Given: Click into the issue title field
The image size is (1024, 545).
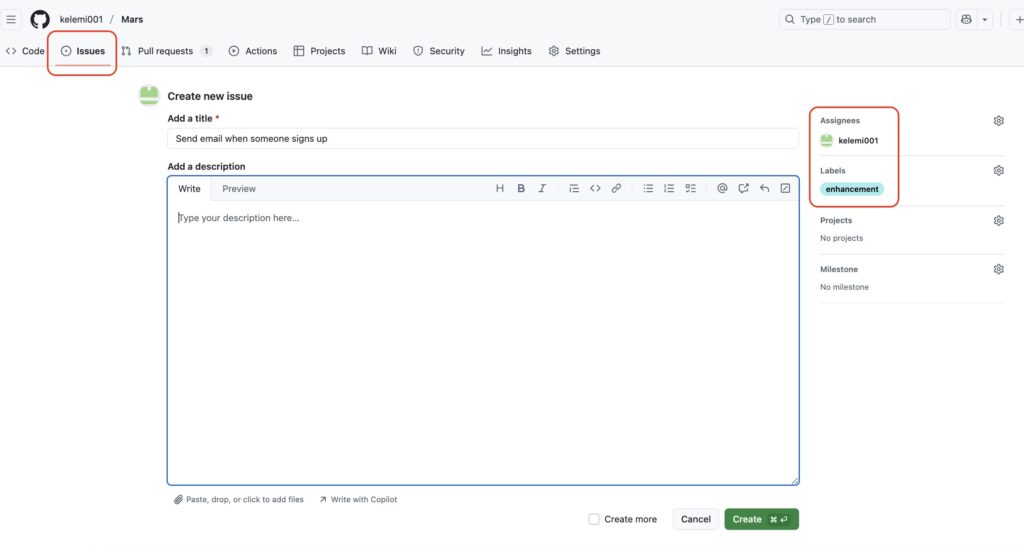Looking at the screenshot, I should [482, 138].
